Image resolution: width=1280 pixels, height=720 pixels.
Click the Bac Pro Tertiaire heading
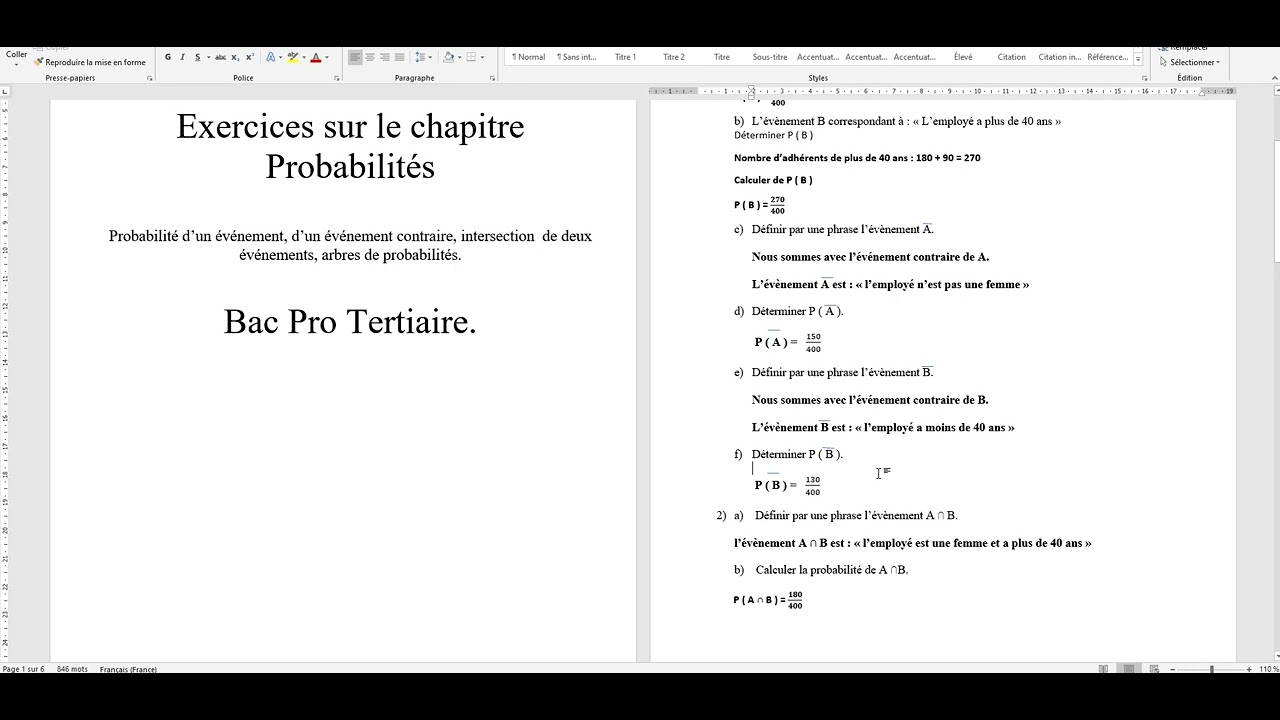point(350,322)
